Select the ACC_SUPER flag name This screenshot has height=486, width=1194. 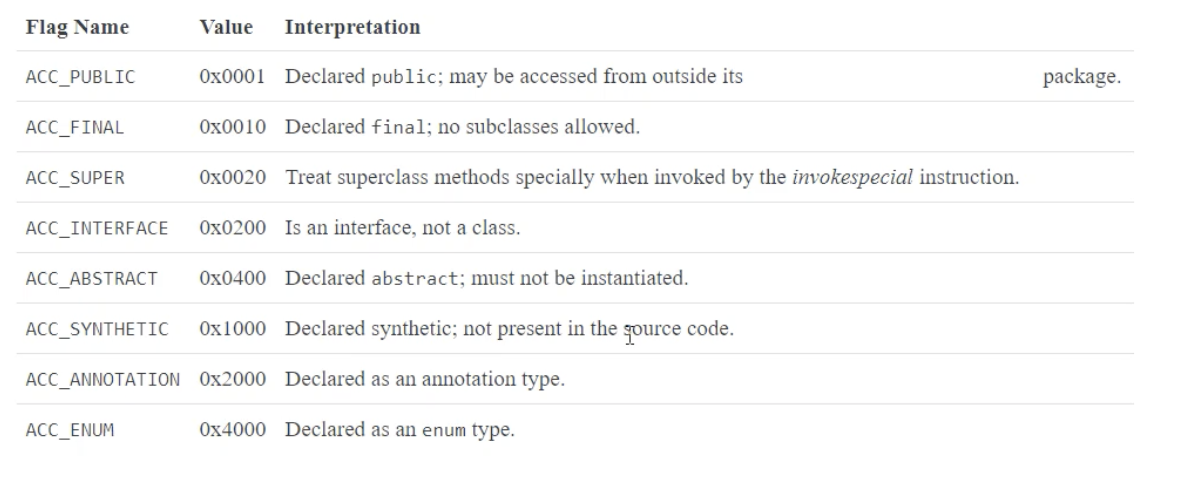75,178
